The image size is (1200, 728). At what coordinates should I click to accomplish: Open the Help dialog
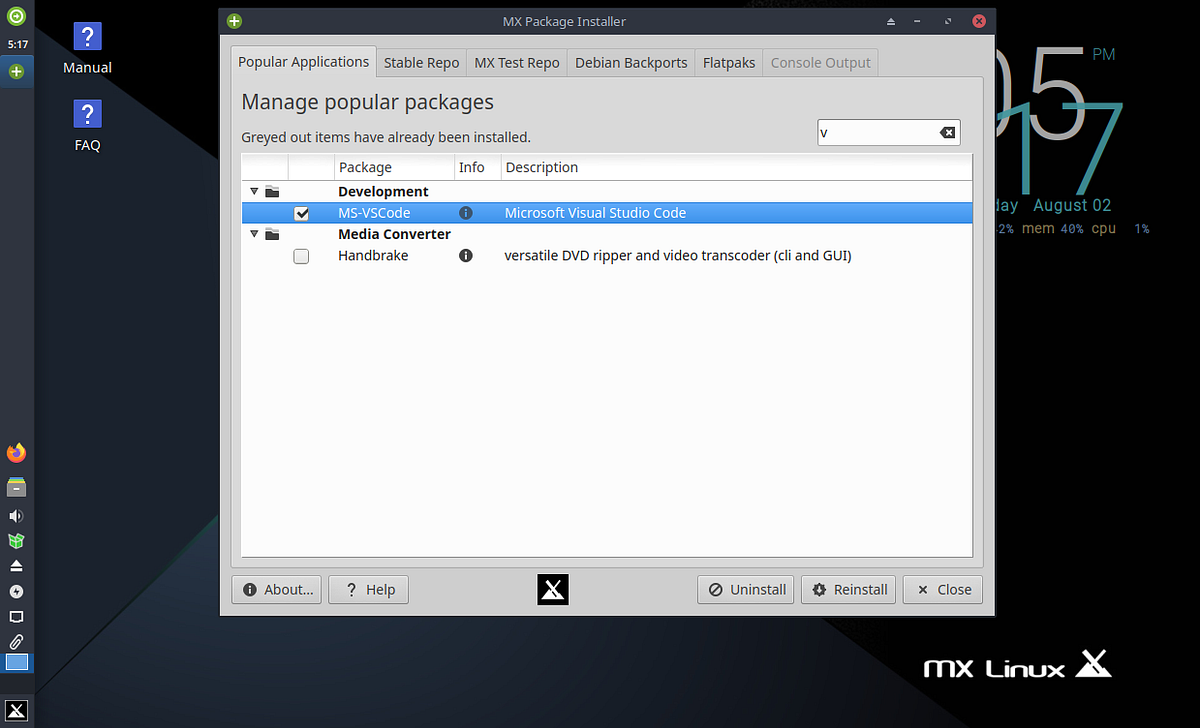click(x=368, y=589)
